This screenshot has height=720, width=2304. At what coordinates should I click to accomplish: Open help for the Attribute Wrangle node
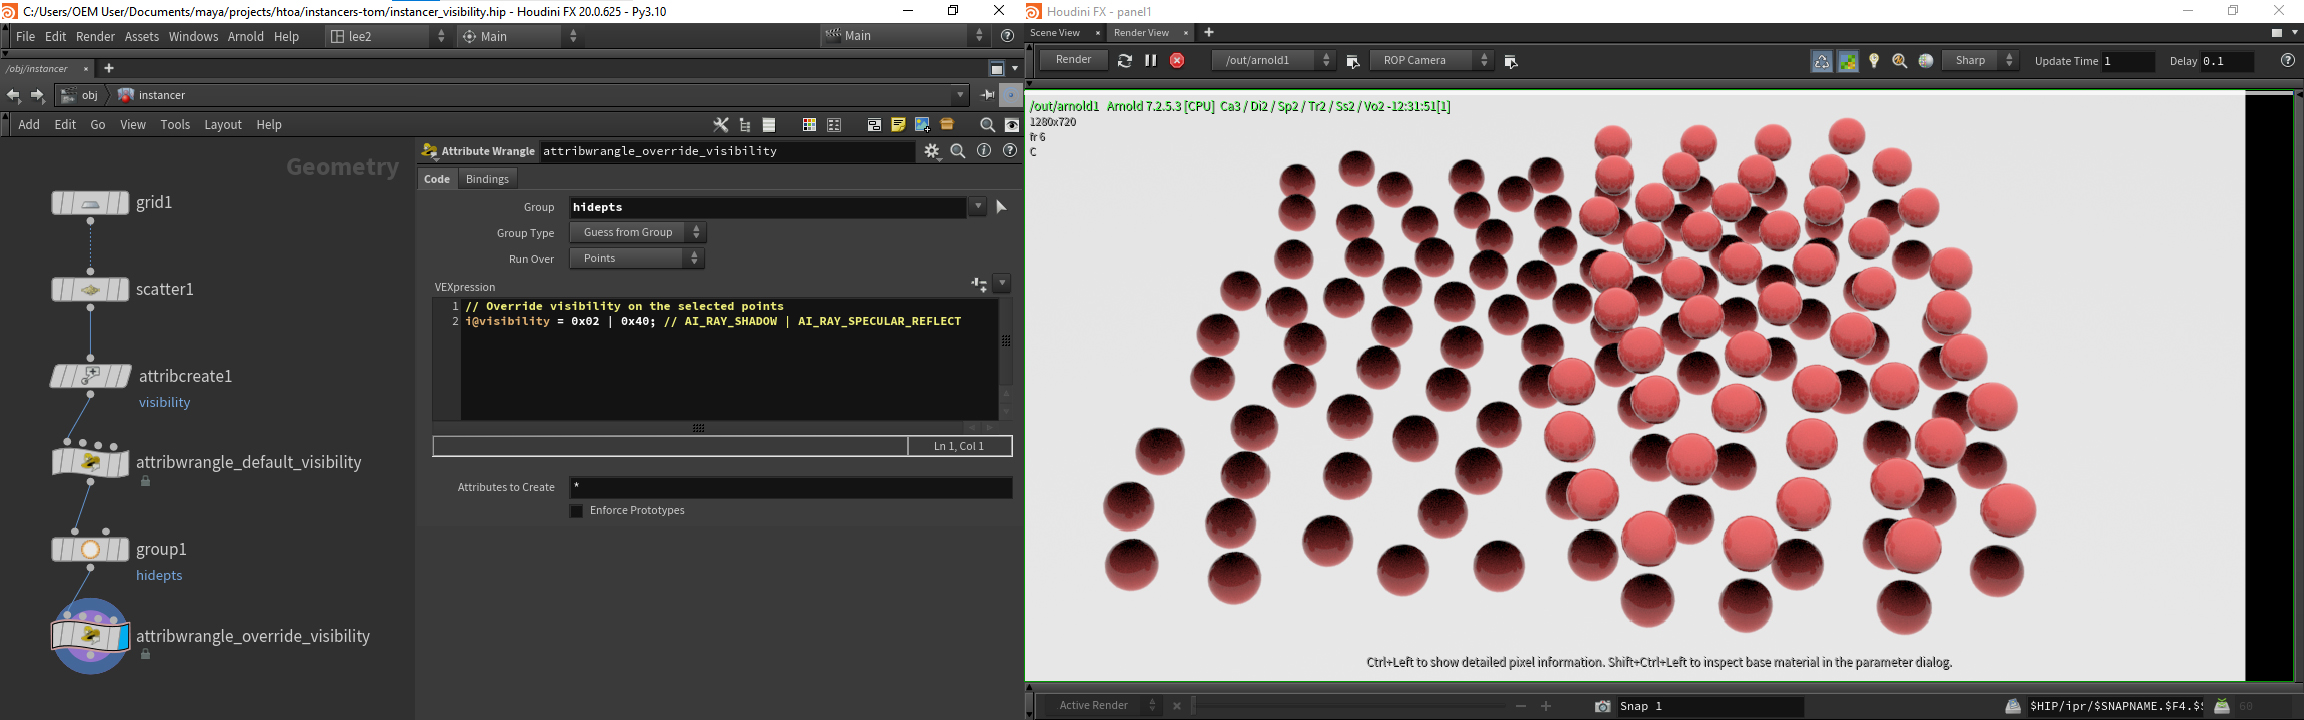pos(1010,151)
